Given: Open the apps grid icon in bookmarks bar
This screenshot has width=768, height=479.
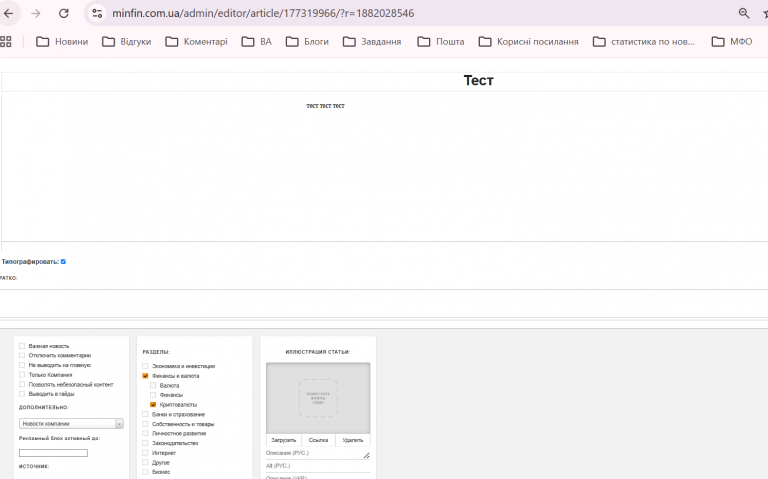Looking at the screenshot, I should 6,42.
